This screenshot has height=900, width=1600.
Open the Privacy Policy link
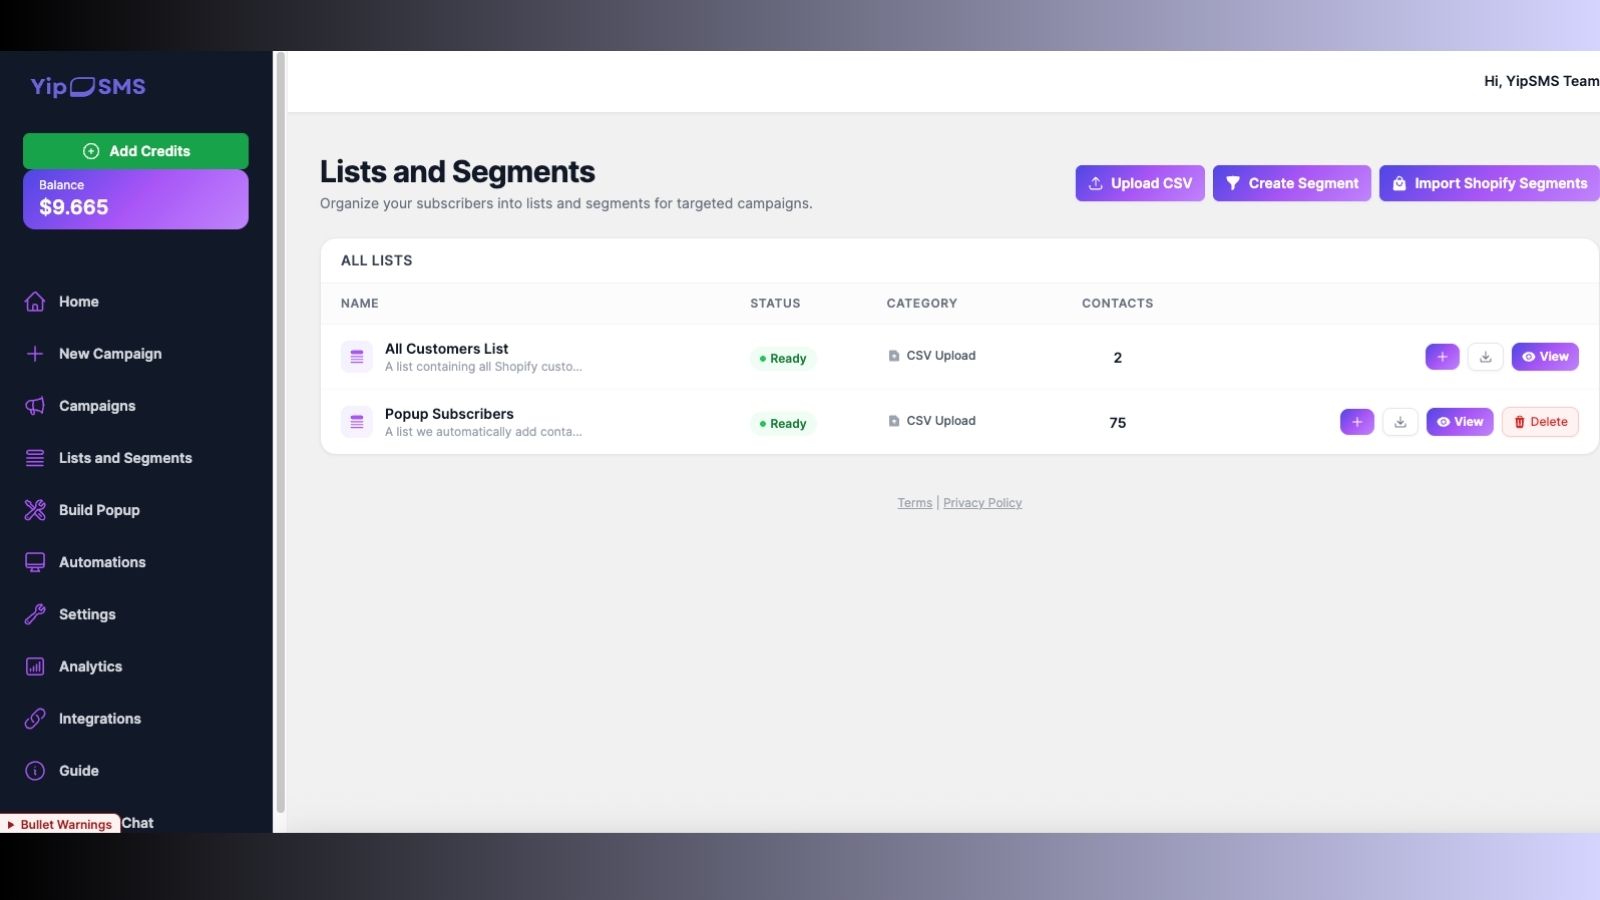point(982,503)
